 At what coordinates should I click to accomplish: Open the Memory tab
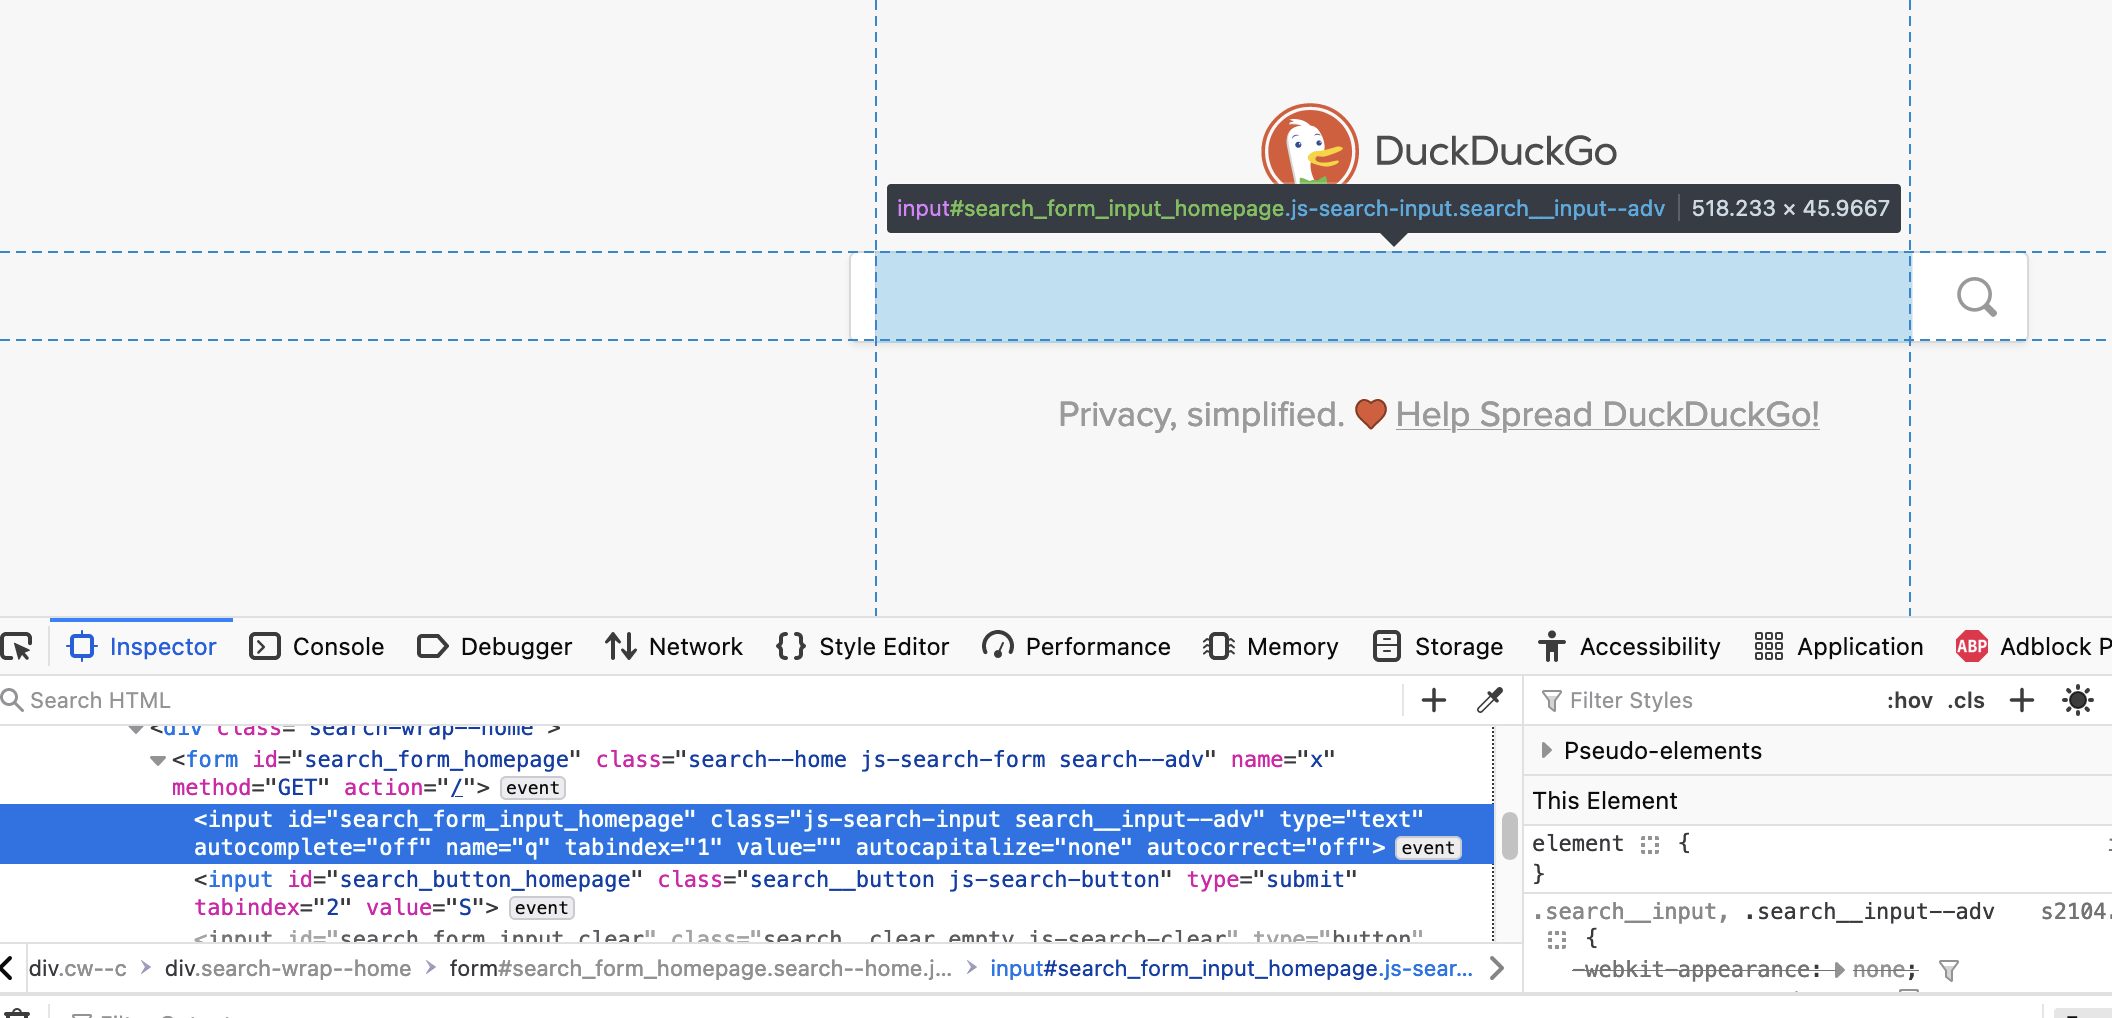pos(1271,647)
